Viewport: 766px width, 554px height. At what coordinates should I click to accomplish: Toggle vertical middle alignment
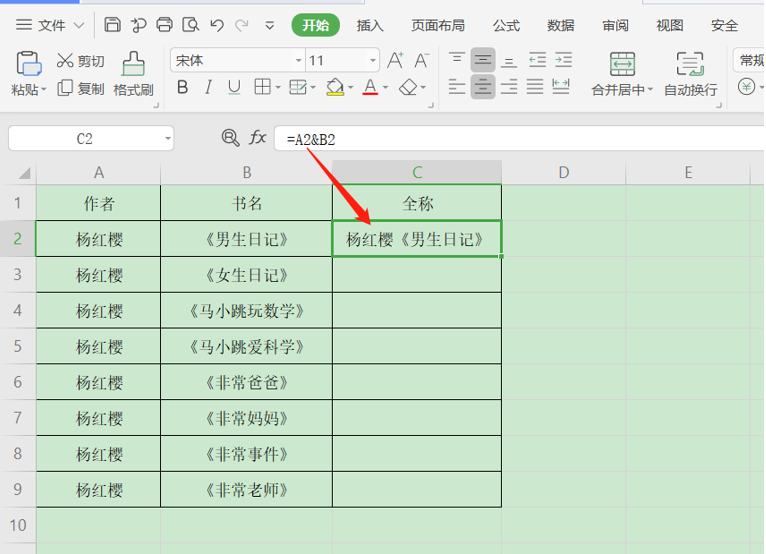click(483, 60)
